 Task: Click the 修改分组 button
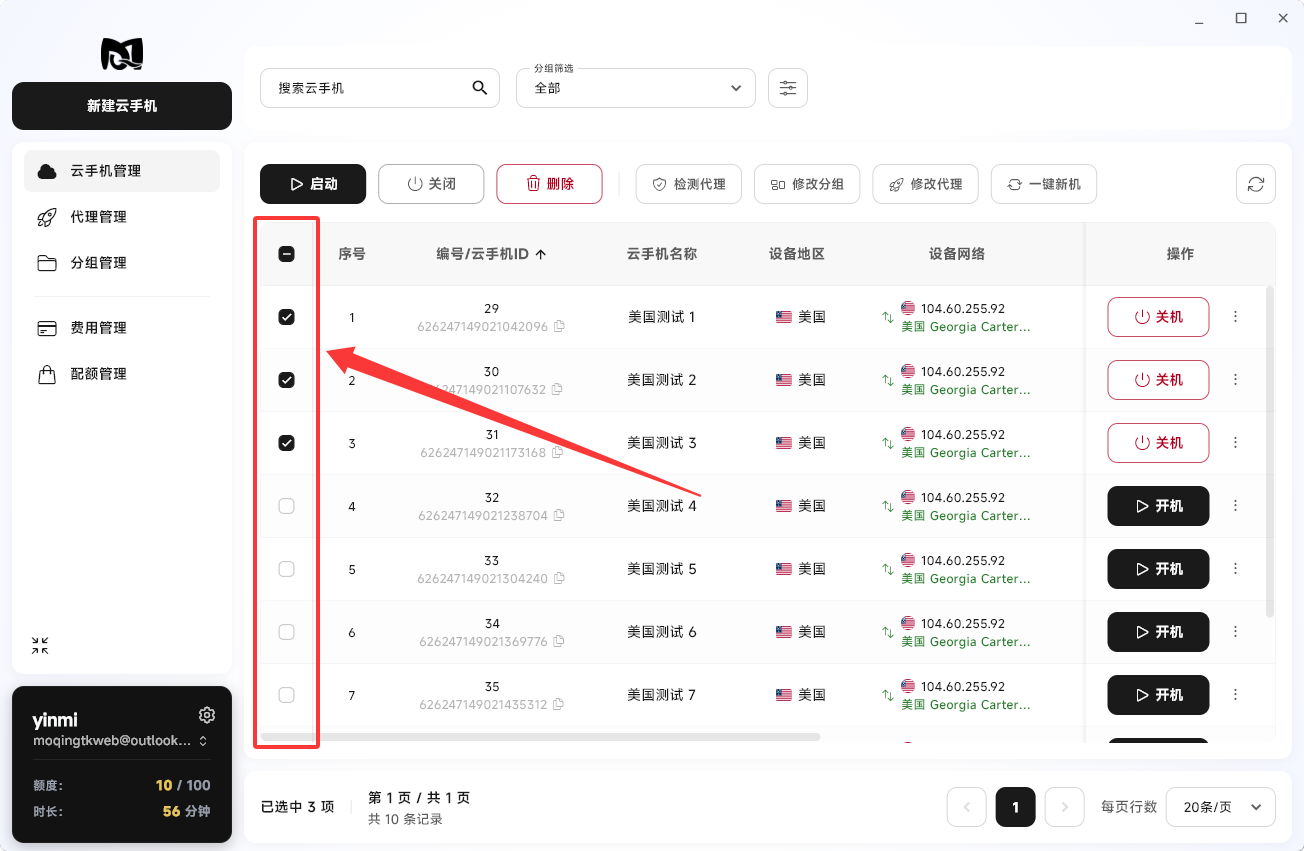(x=807, y=184)
